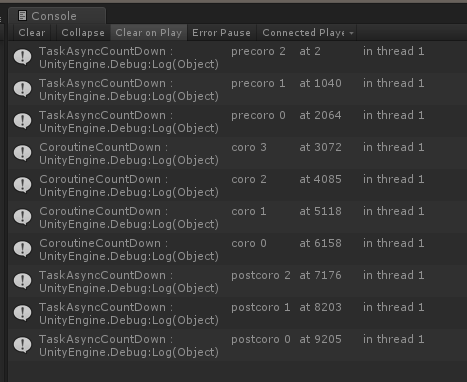Click log icon for postcoro 2 entry
Viewport: 467px width, 382px height.
23,281
